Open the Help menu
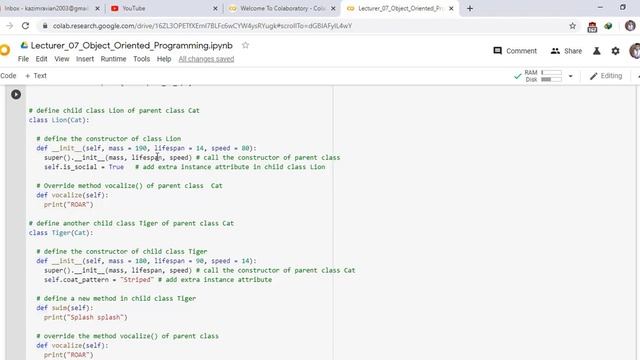 [x=164, y=59]
